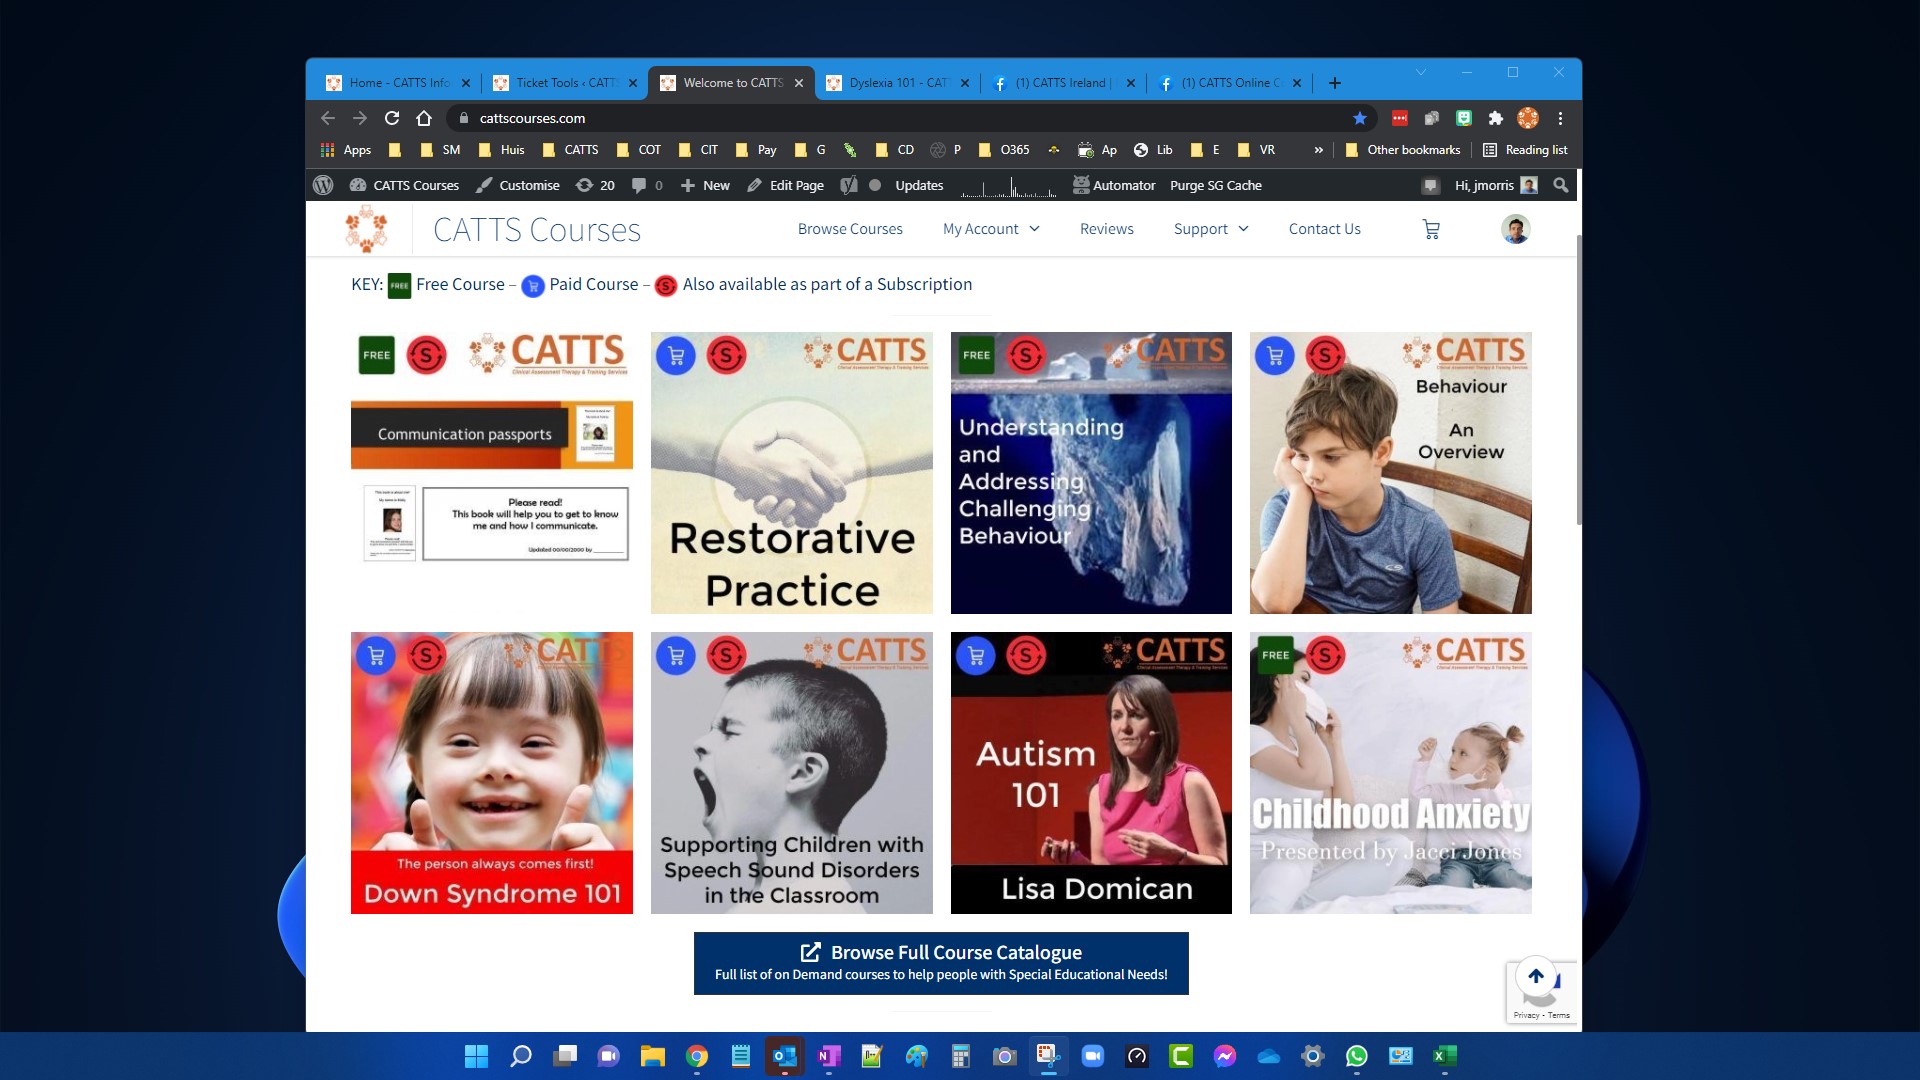The image size is (1920, 1080).
Task: Open the shopping cart icon in site header
Action: pos(1431,229)
